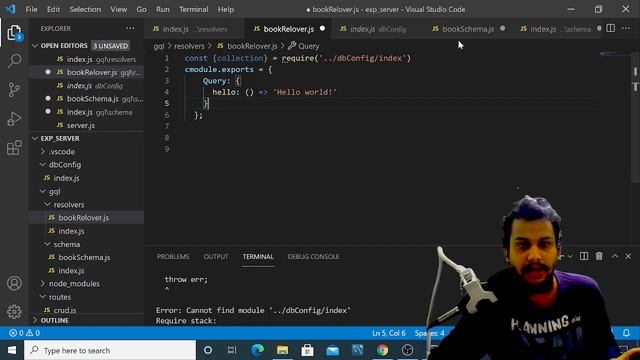Viewport: 640px width, 360px height.
Task: Close the terminal panel
Action: pos(628,256)
